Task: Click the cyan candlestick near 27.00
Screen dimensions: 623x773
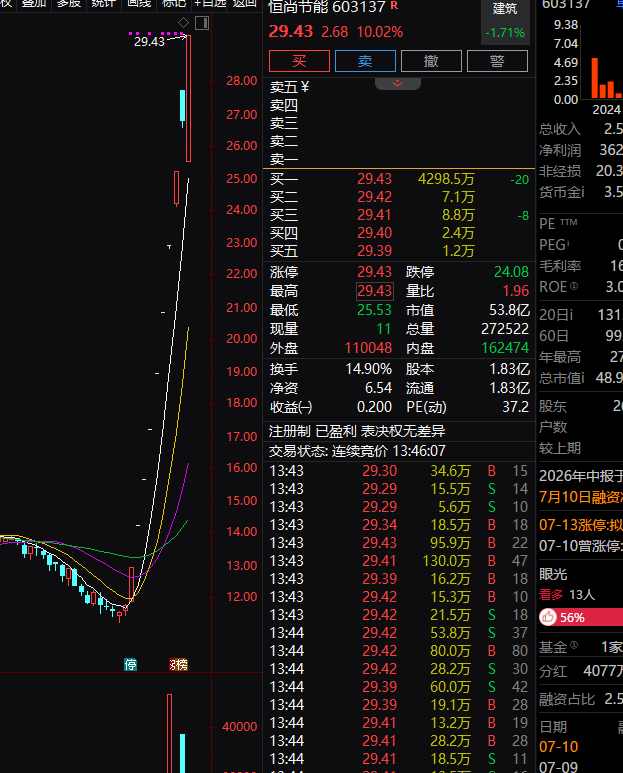Action: (182, 106)
